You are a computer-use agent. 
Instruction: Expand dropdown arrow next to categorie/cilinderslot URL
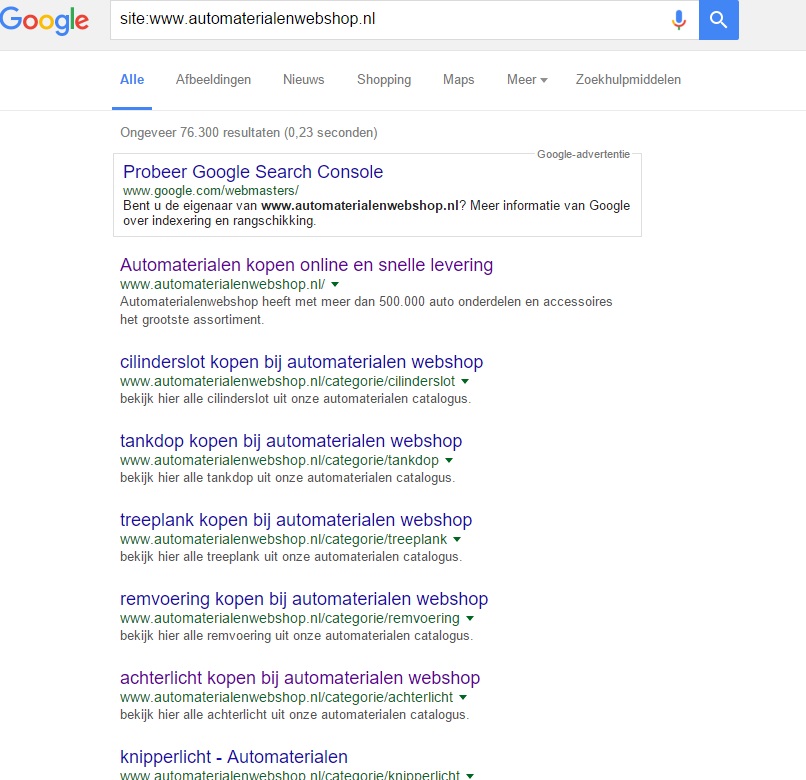[x=465, y=382]
